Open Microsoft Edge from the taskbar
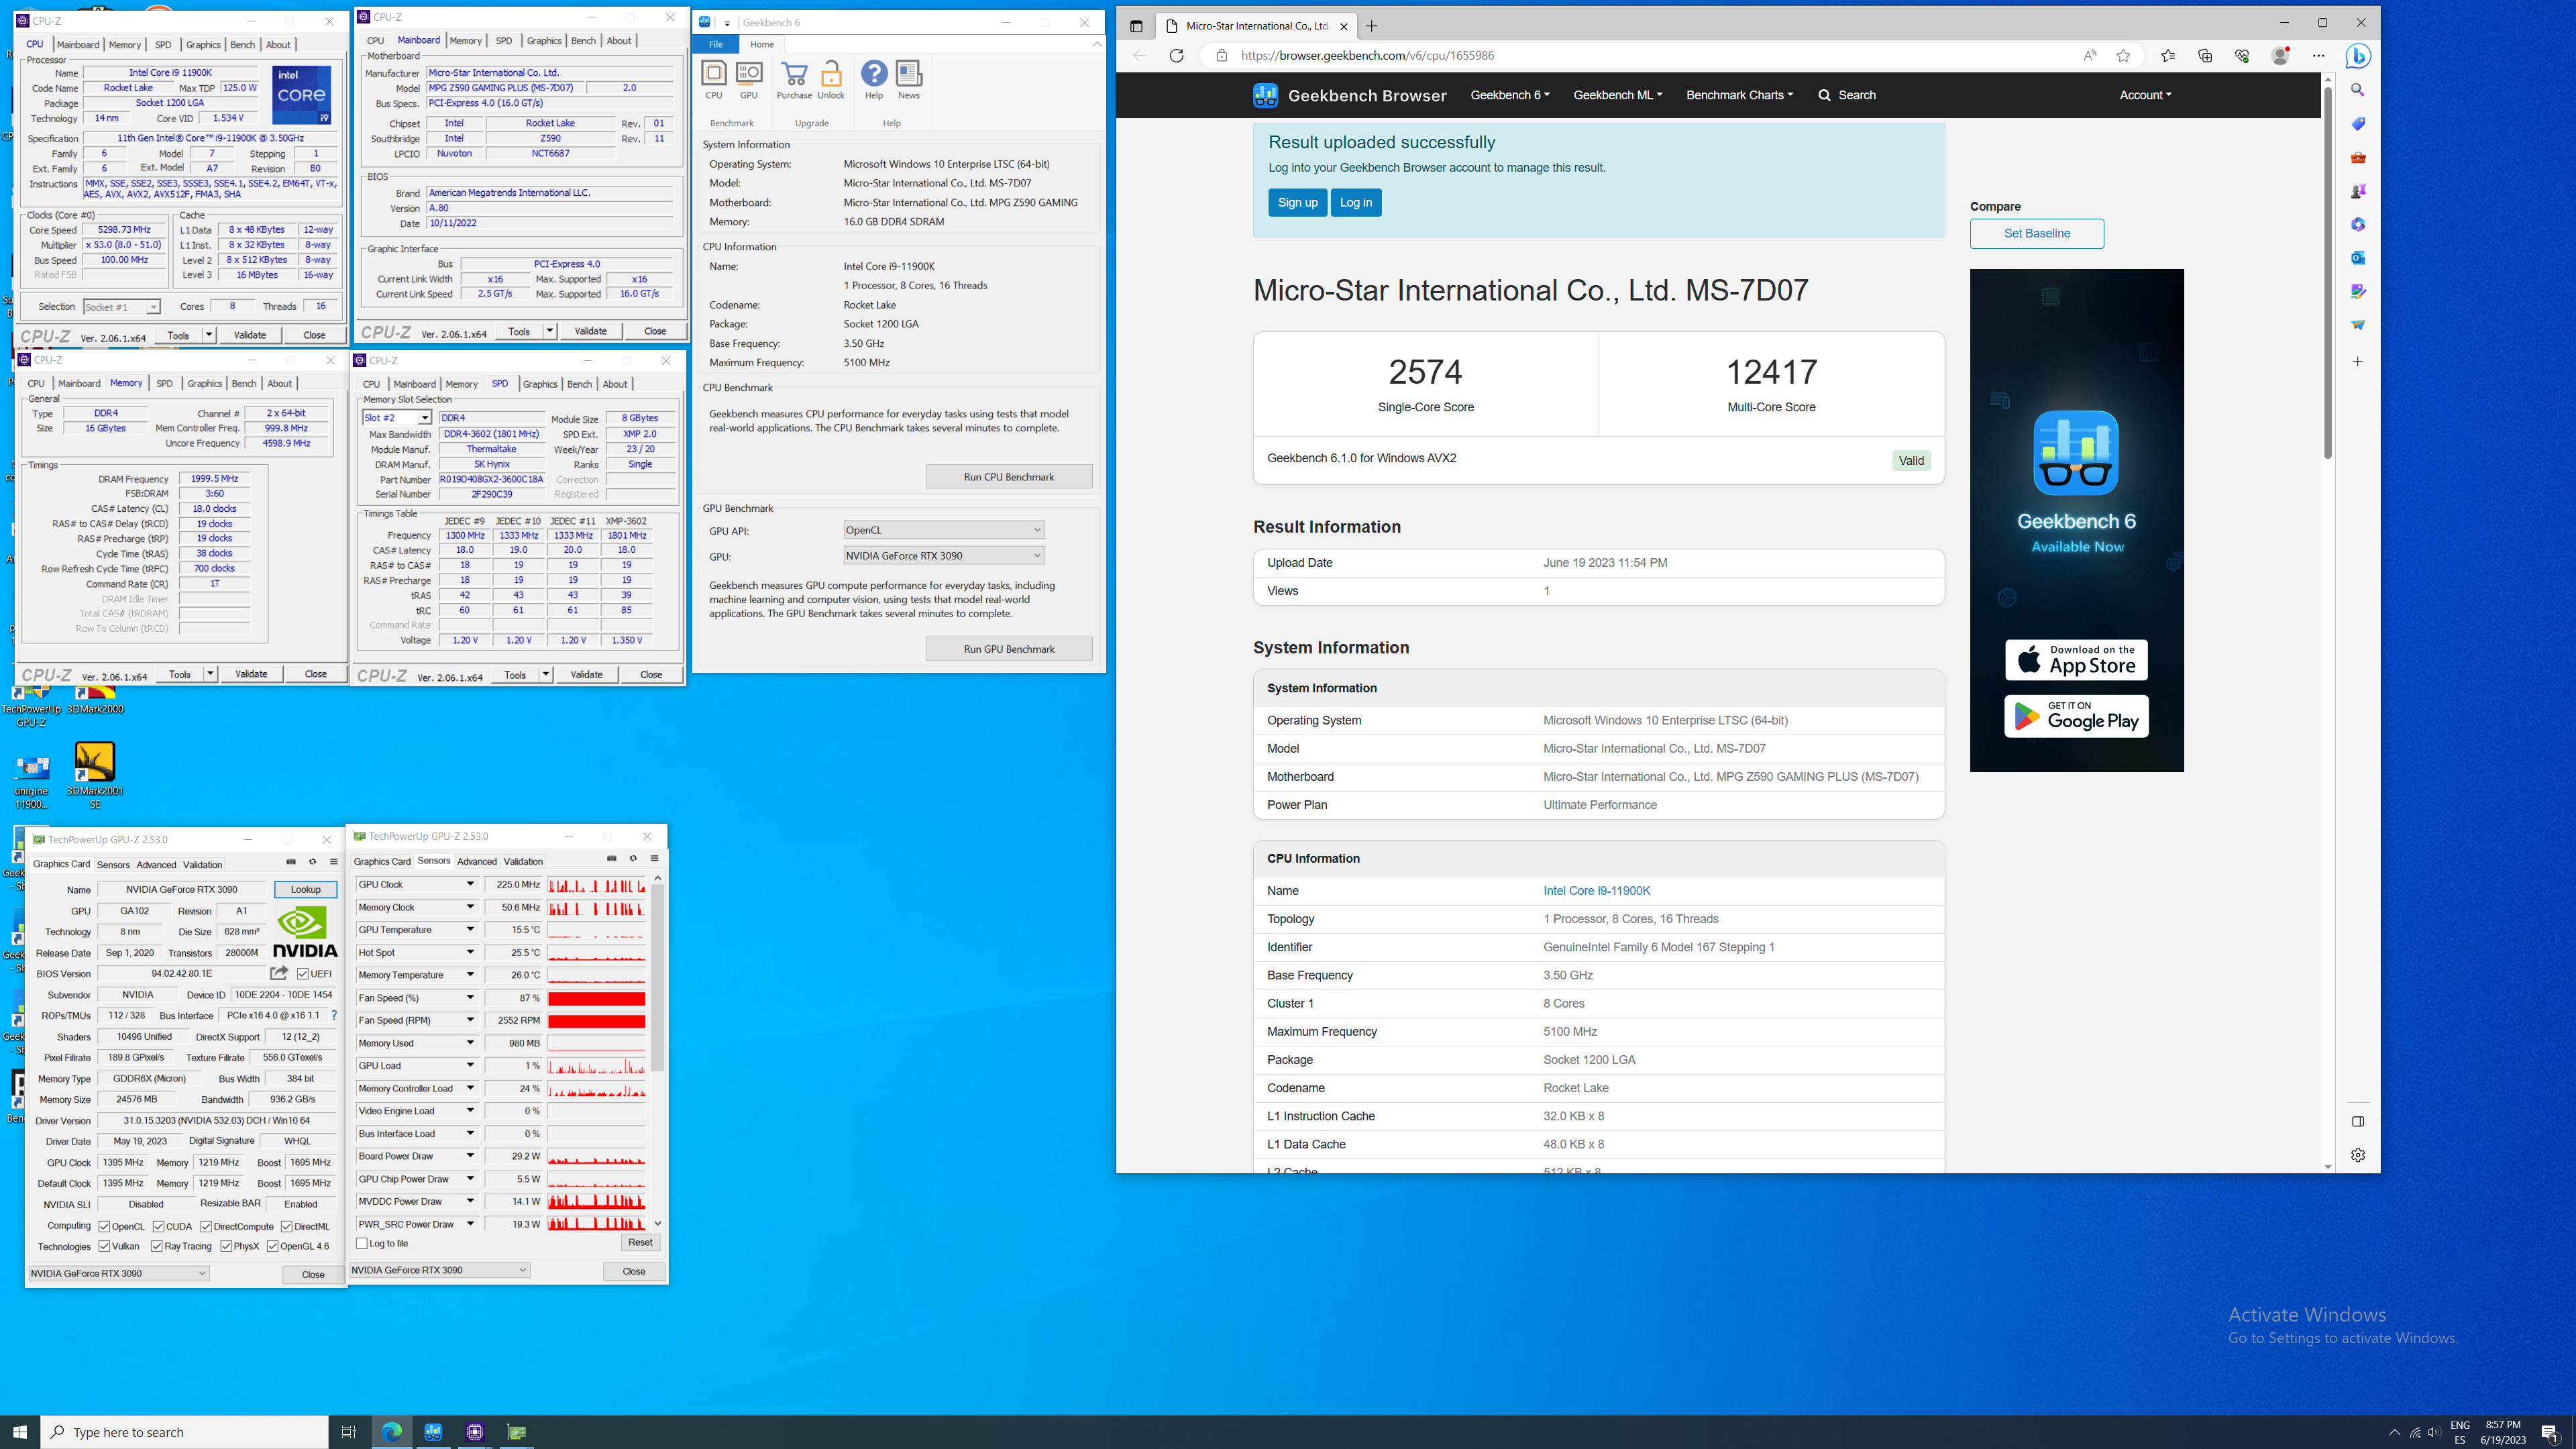This screenshot has height=1449, width=2576. pyautogui.click(x=392, y=1432)
